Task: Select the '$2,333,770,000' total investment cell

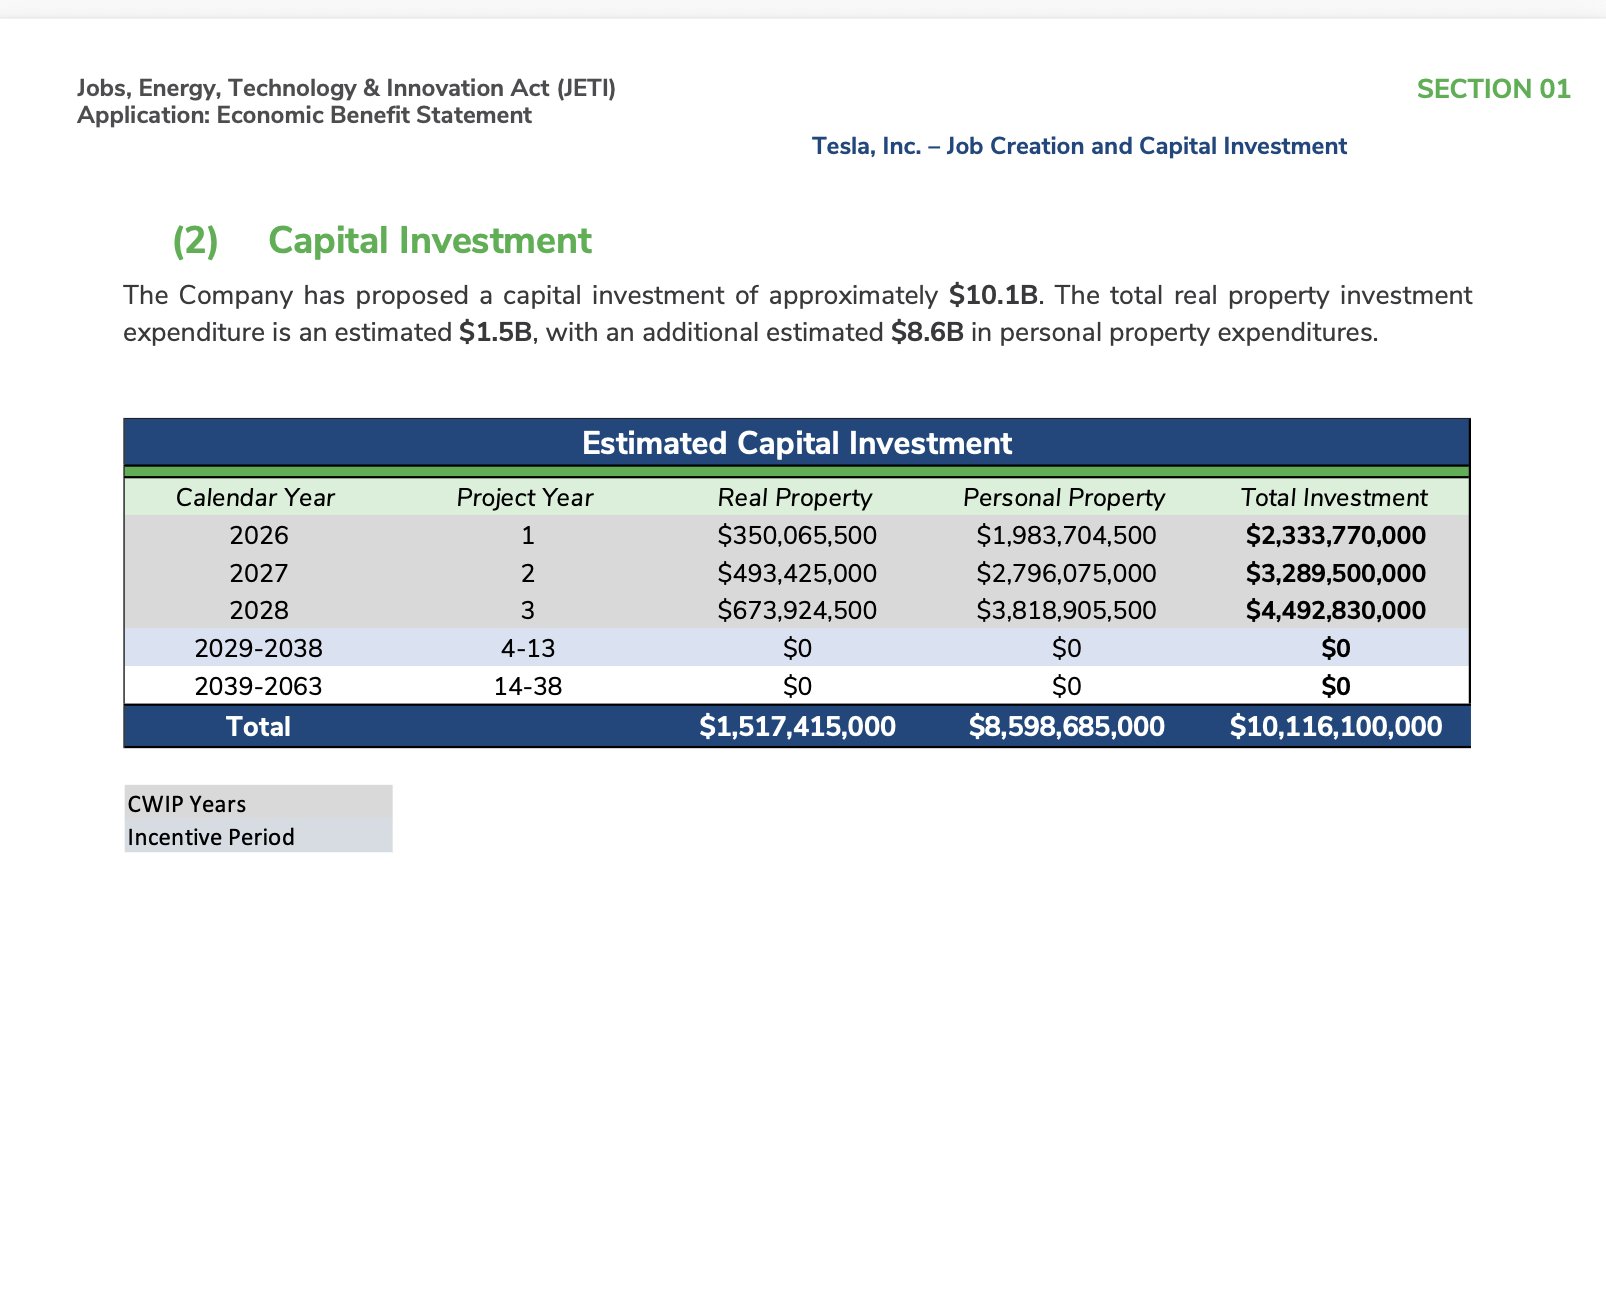Action: point(1336,536)
